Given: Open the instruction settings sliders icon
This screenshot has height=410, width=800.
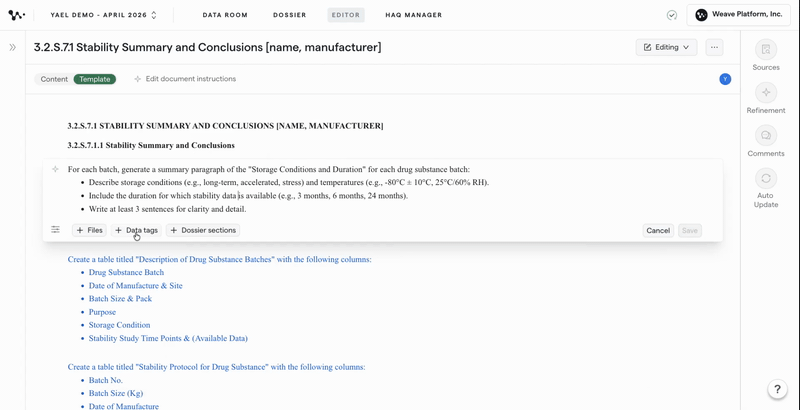Looking at the screenshot, I should tap(55, 230).
